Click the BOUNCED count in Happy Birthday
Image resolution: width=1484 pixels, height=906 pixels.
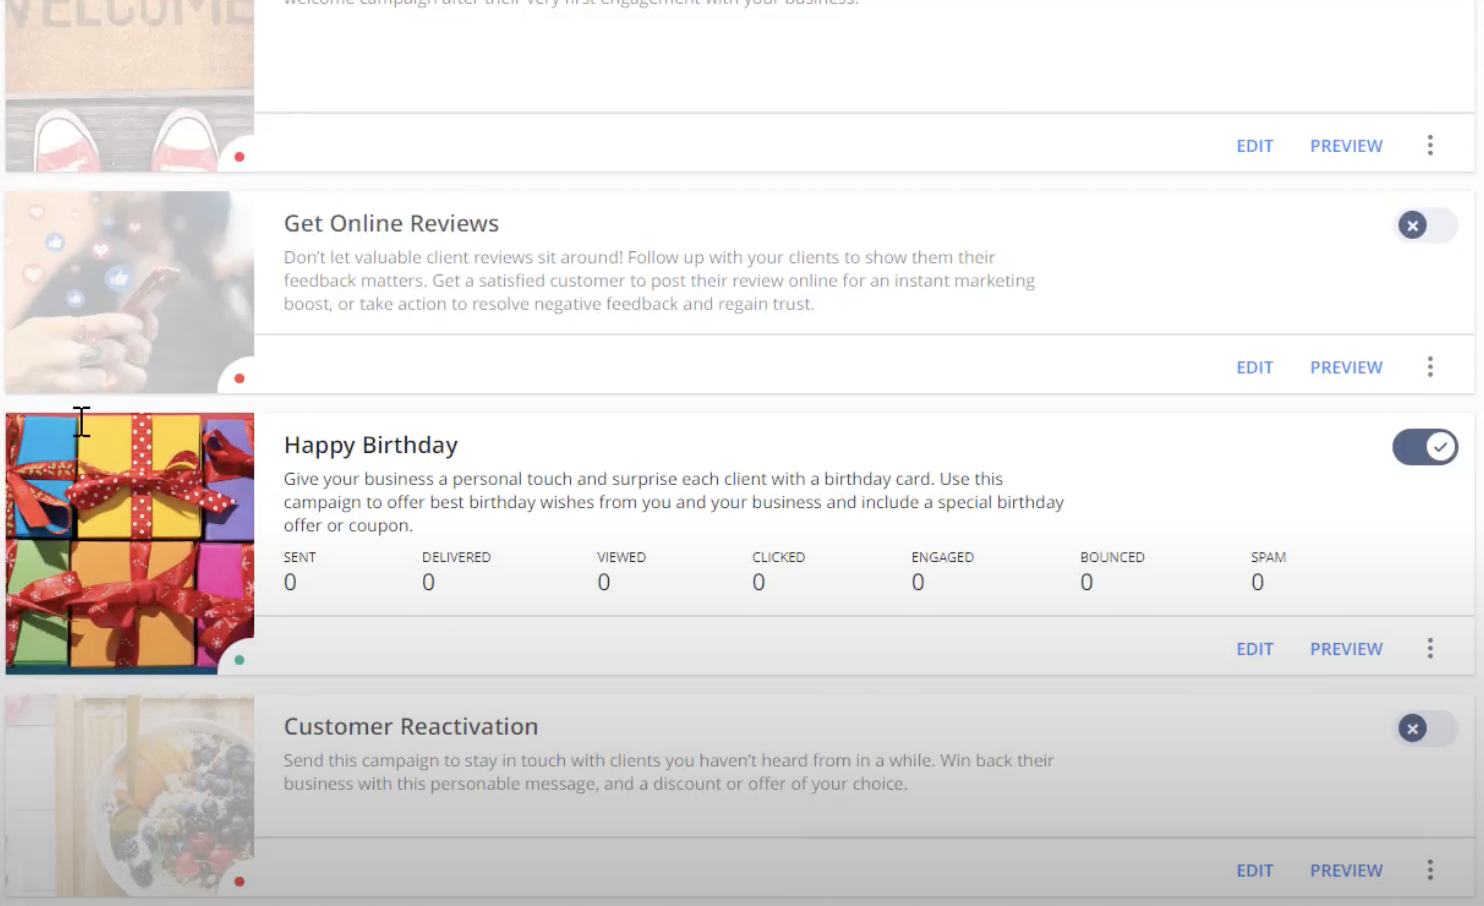pyautogui.click(x=1087, y=582)
